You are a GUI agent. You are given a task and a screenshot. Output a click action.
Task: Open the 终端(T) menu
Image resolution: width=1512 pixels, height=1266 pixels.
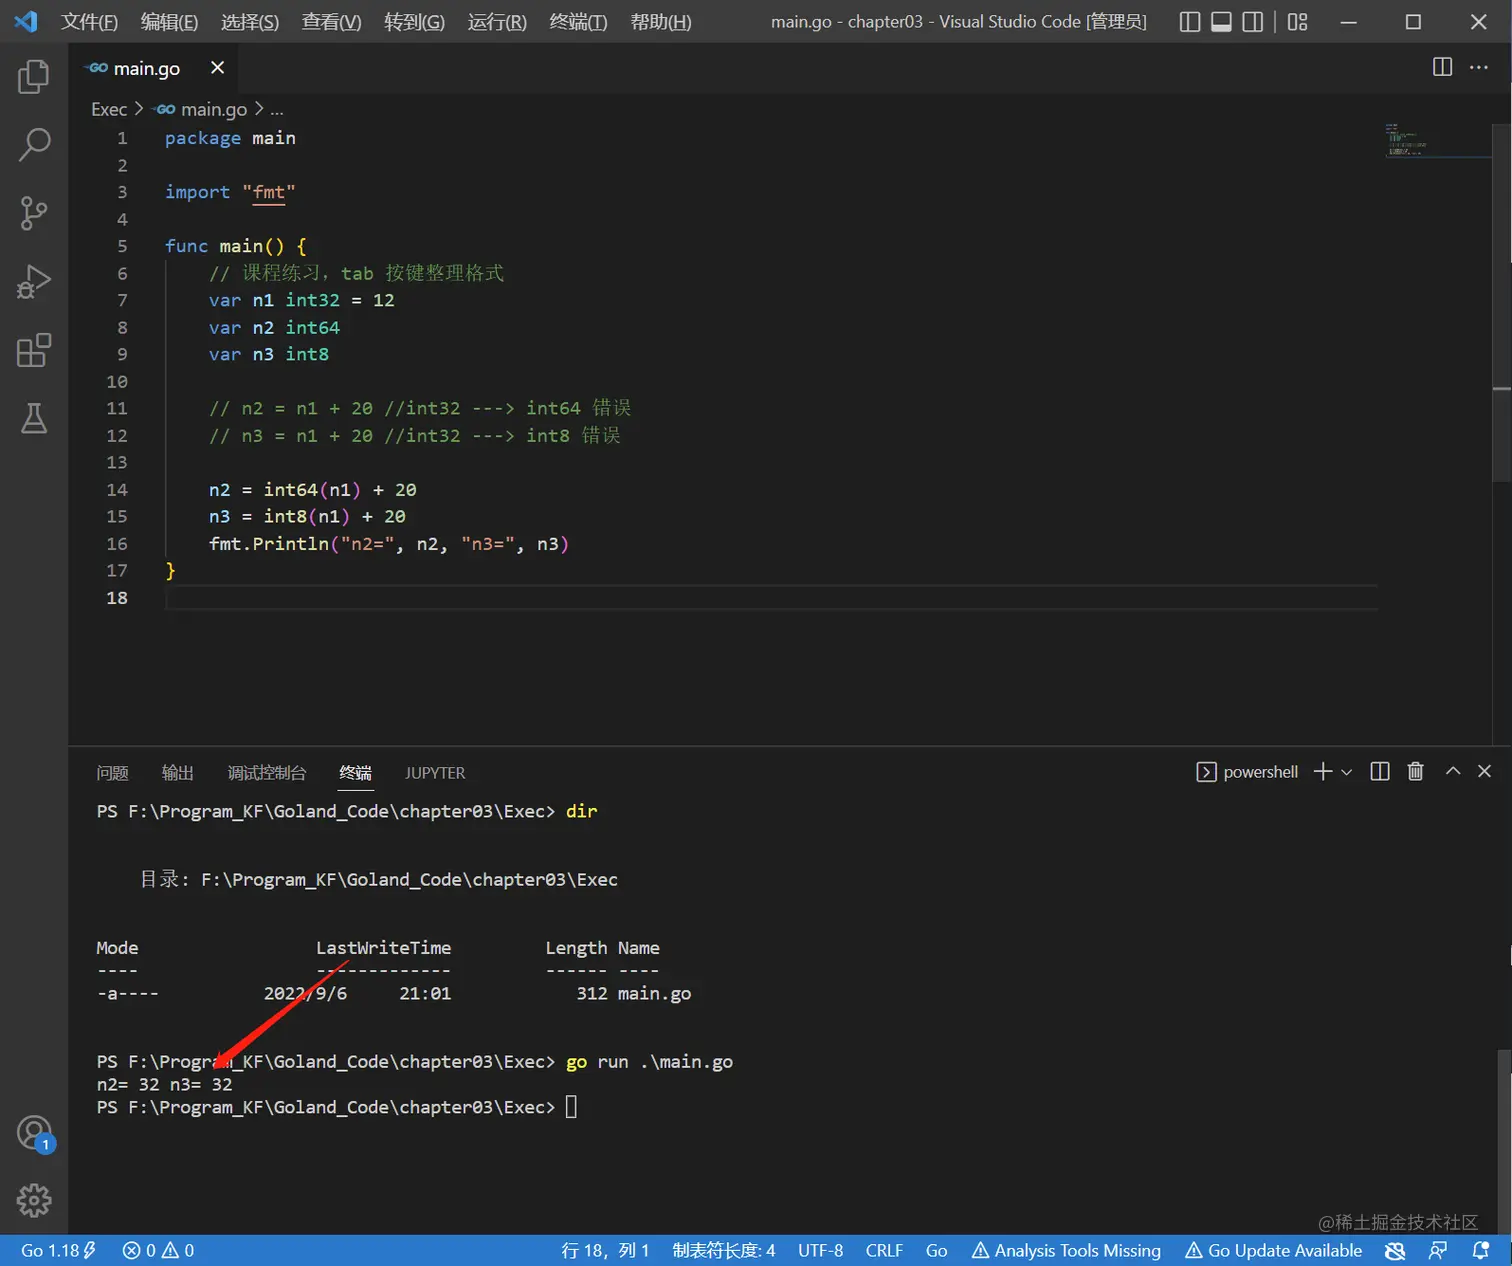click(x=578, y=22)
